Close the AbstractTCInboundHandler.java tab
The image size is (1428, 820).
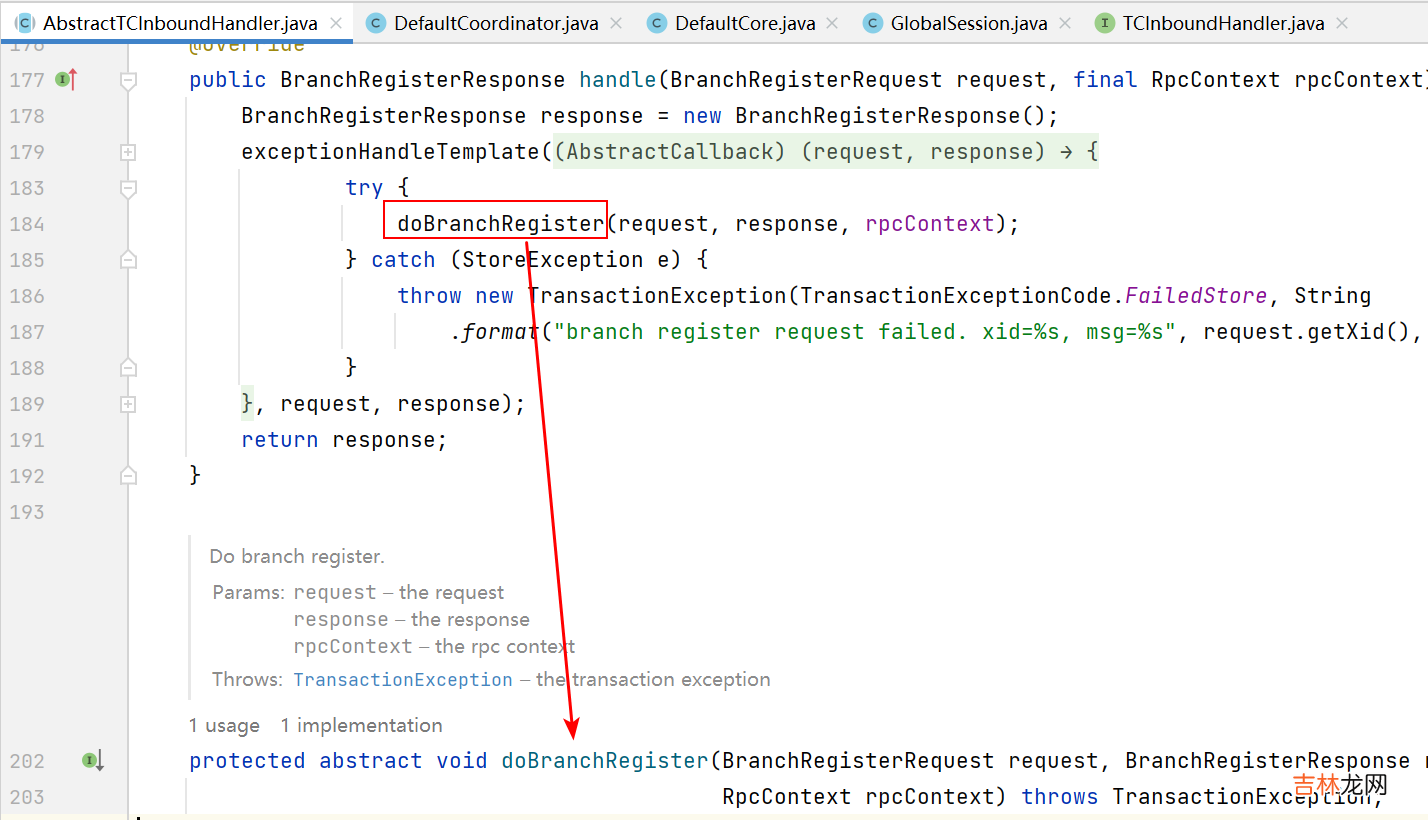pyautogui.click(x=337, y=23)
